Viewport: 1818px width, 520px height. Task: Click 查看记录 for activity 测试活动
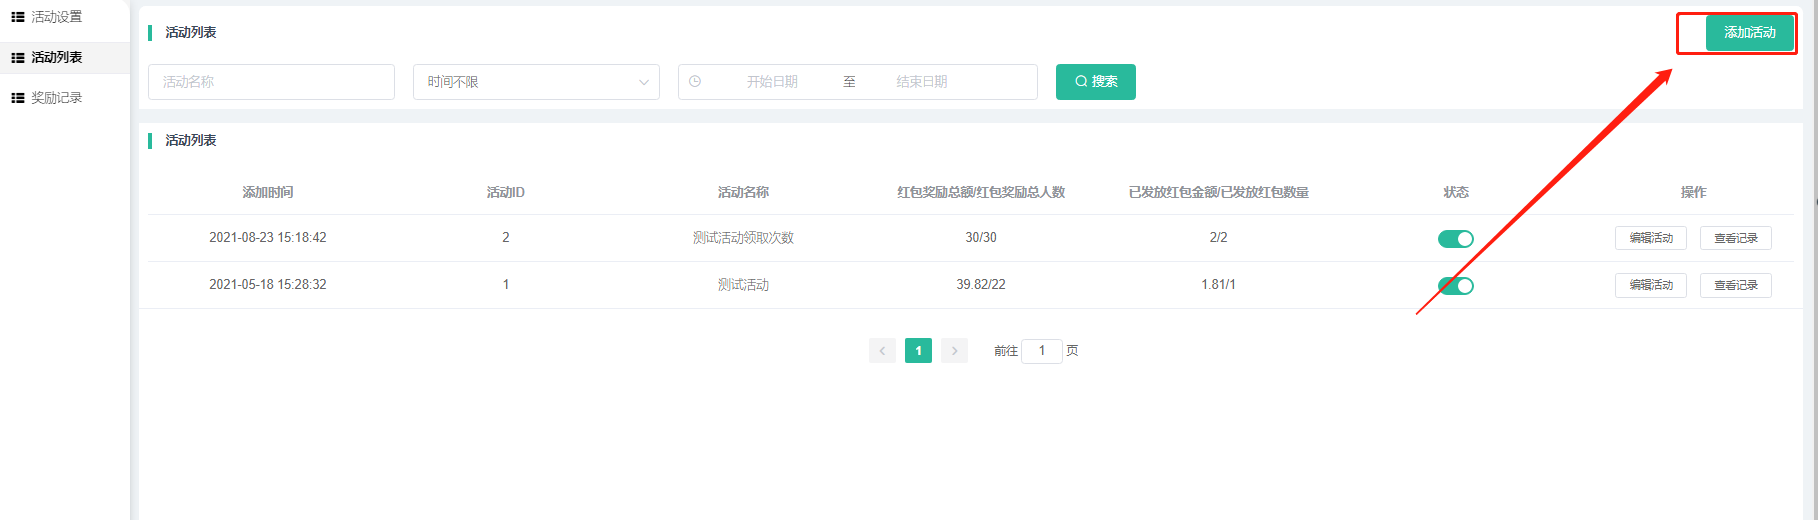point(1735,285)
